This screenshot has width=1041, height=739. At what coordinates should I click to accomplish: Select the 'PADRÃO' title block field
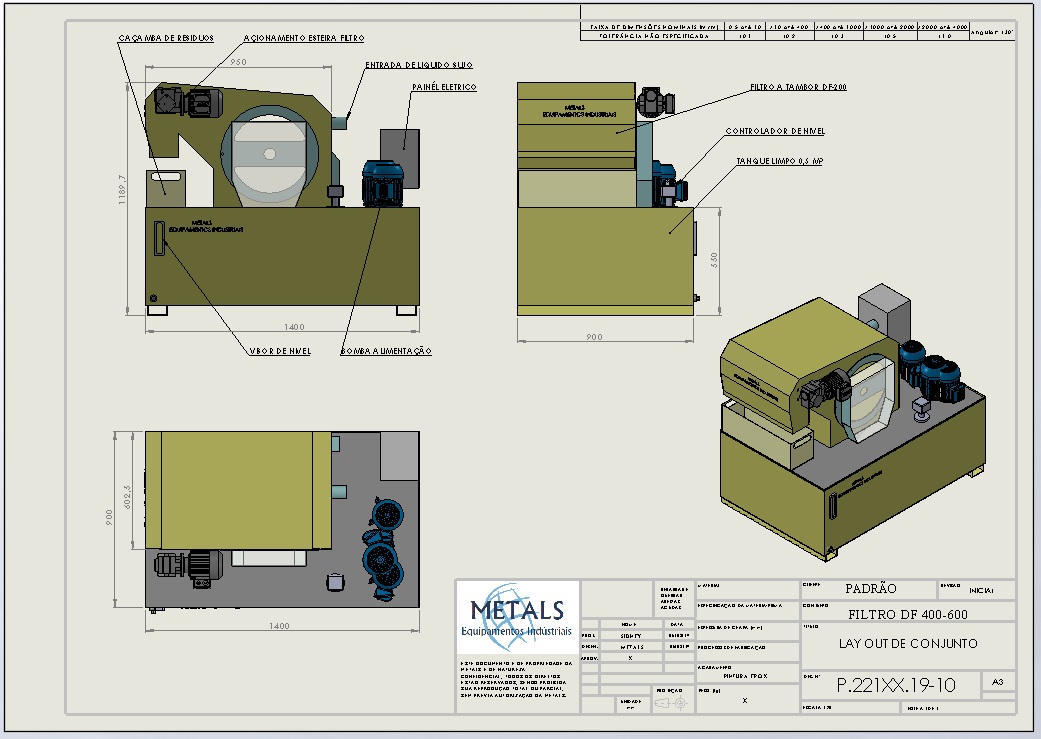click(870, 589)
